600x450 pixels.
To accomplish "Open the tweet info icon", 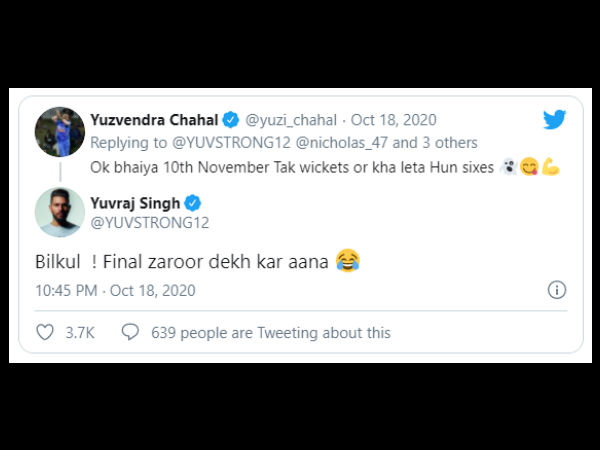I will (556, 290).
